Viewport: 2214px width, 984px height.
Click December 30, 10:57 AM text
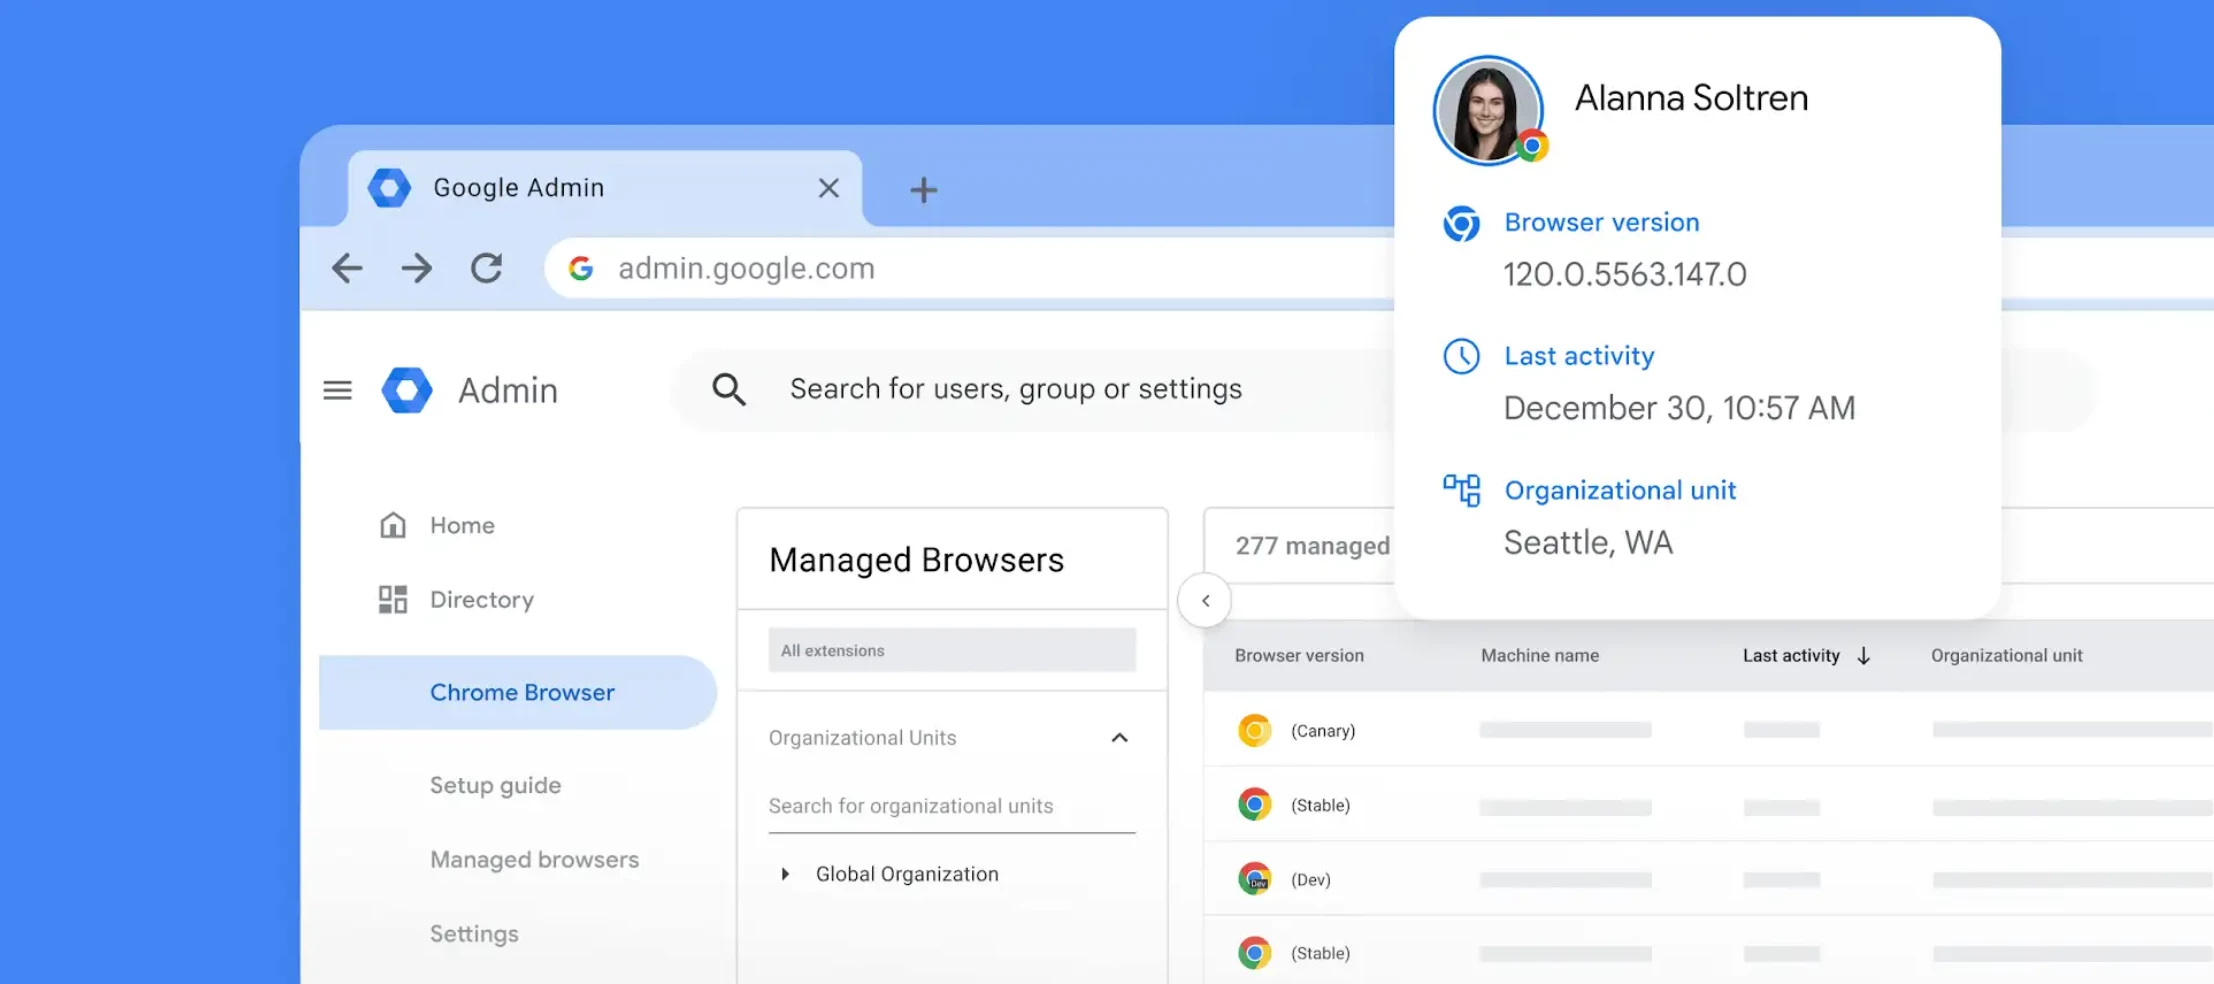(1679, 408)
